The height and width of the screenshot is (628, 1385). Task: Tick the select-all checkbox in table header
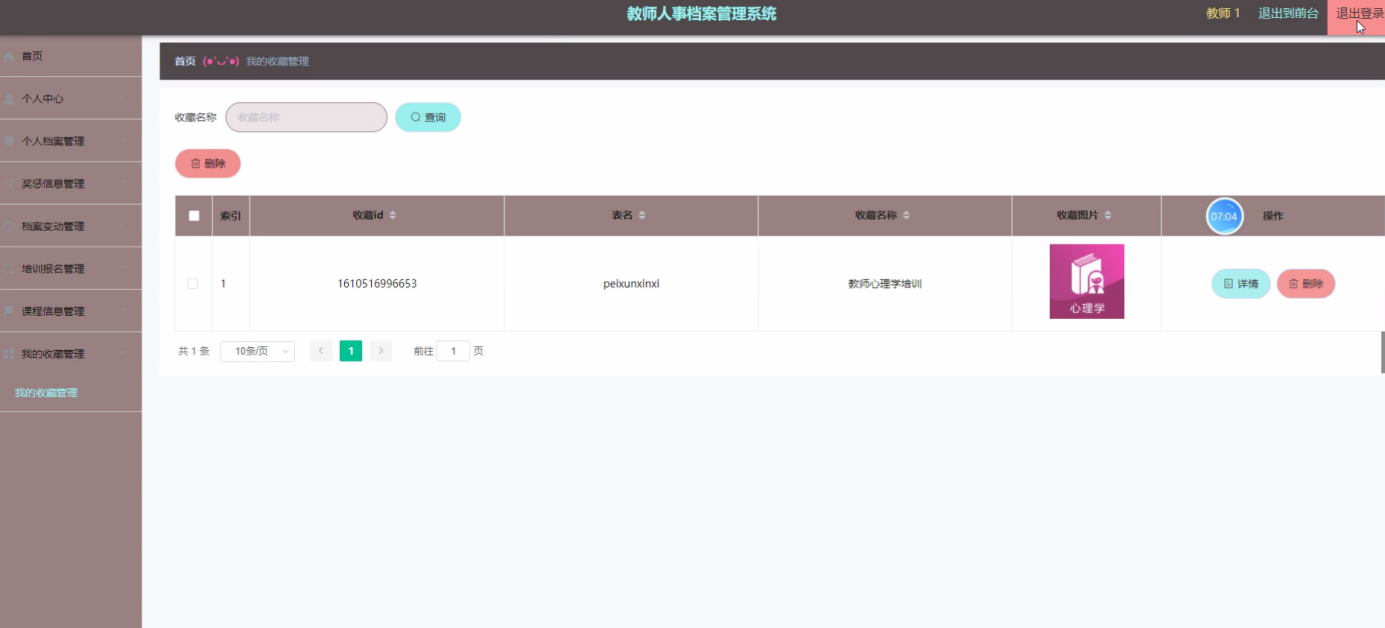pyautogui.click(x=194, y=216)
